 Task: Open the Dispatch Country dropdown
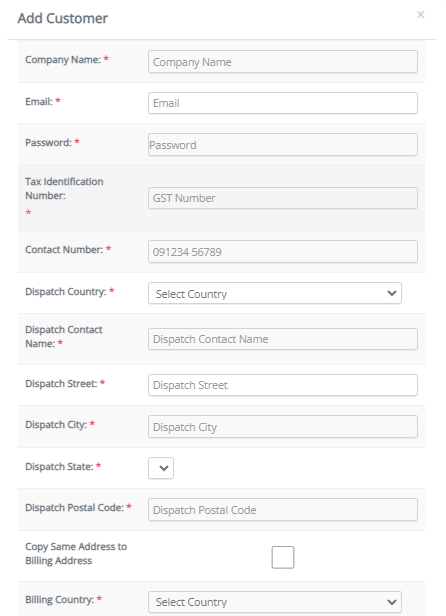[275, 293]
